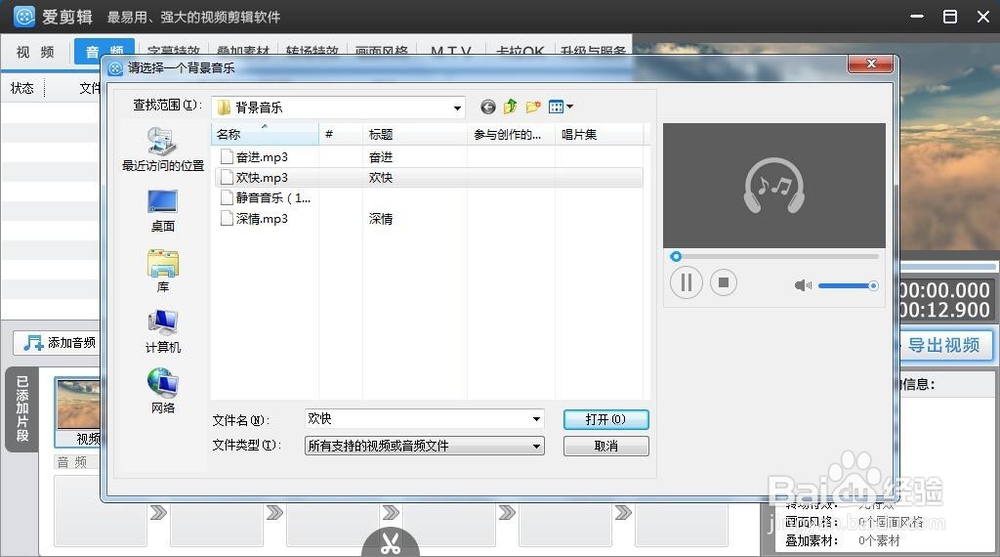
Task: Close the background music dialog
Action: pyautogui.click(x=870, y=64)
